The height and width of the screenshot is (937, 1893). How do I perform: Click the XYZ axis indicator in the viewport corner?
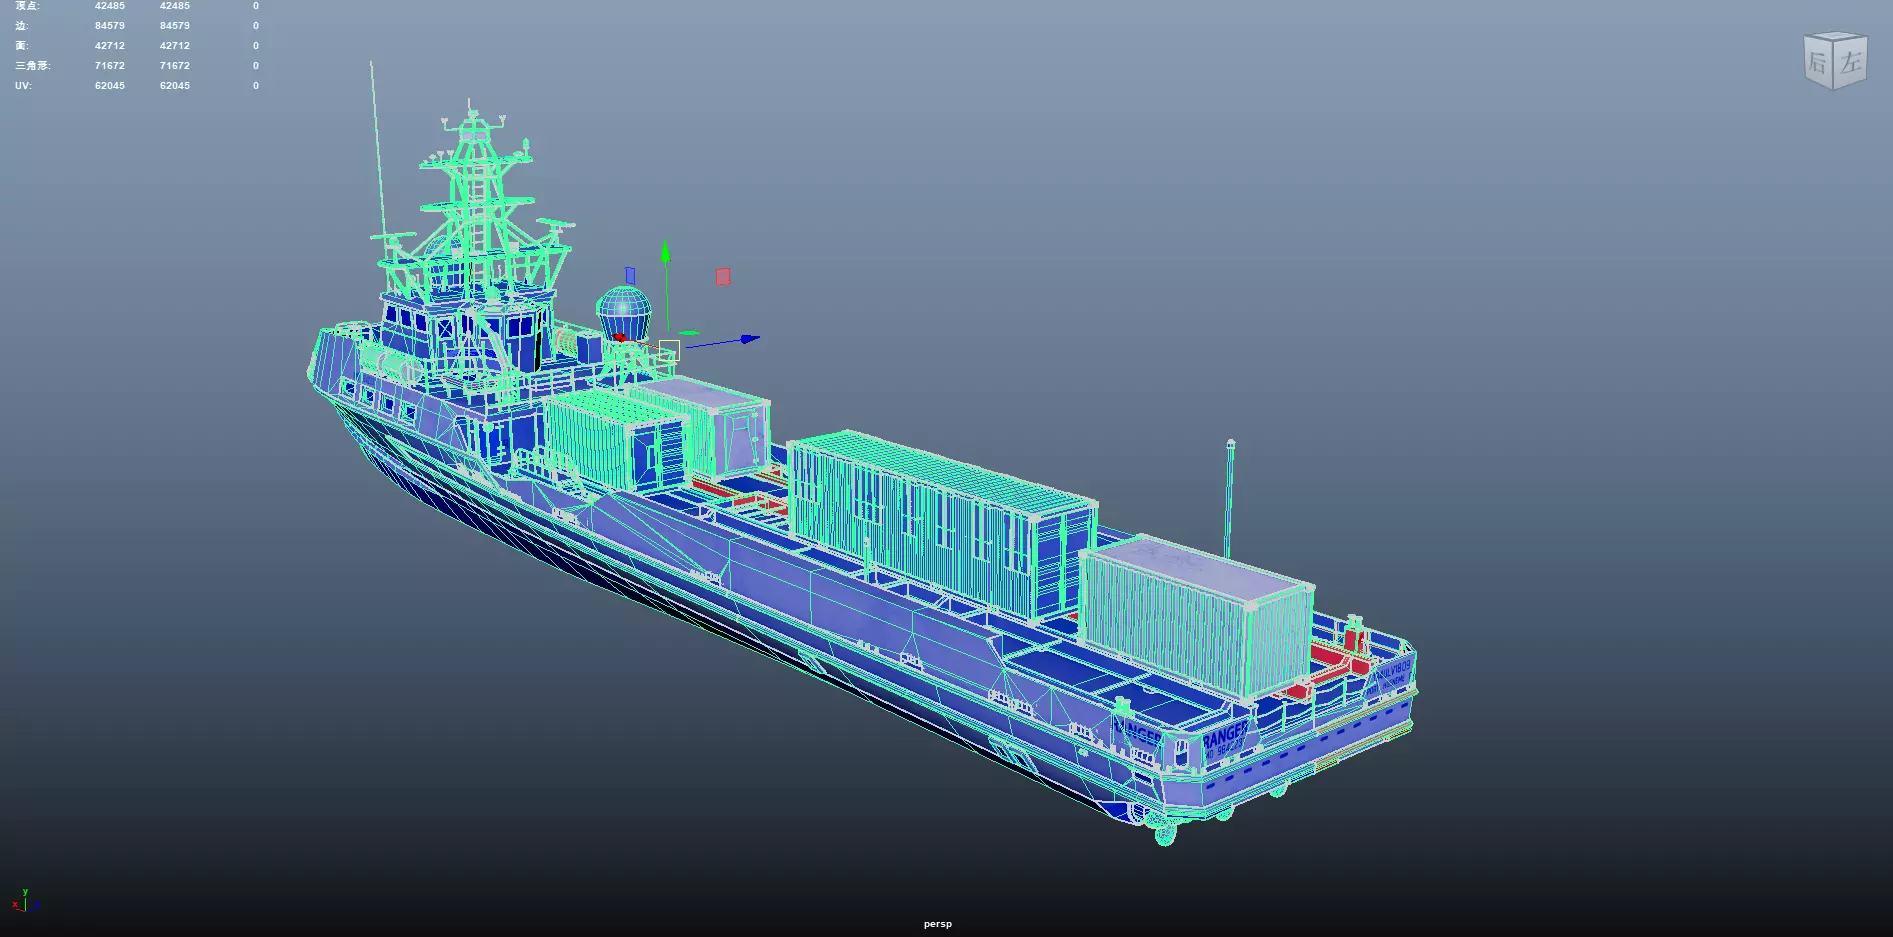[x=25, y=901]
